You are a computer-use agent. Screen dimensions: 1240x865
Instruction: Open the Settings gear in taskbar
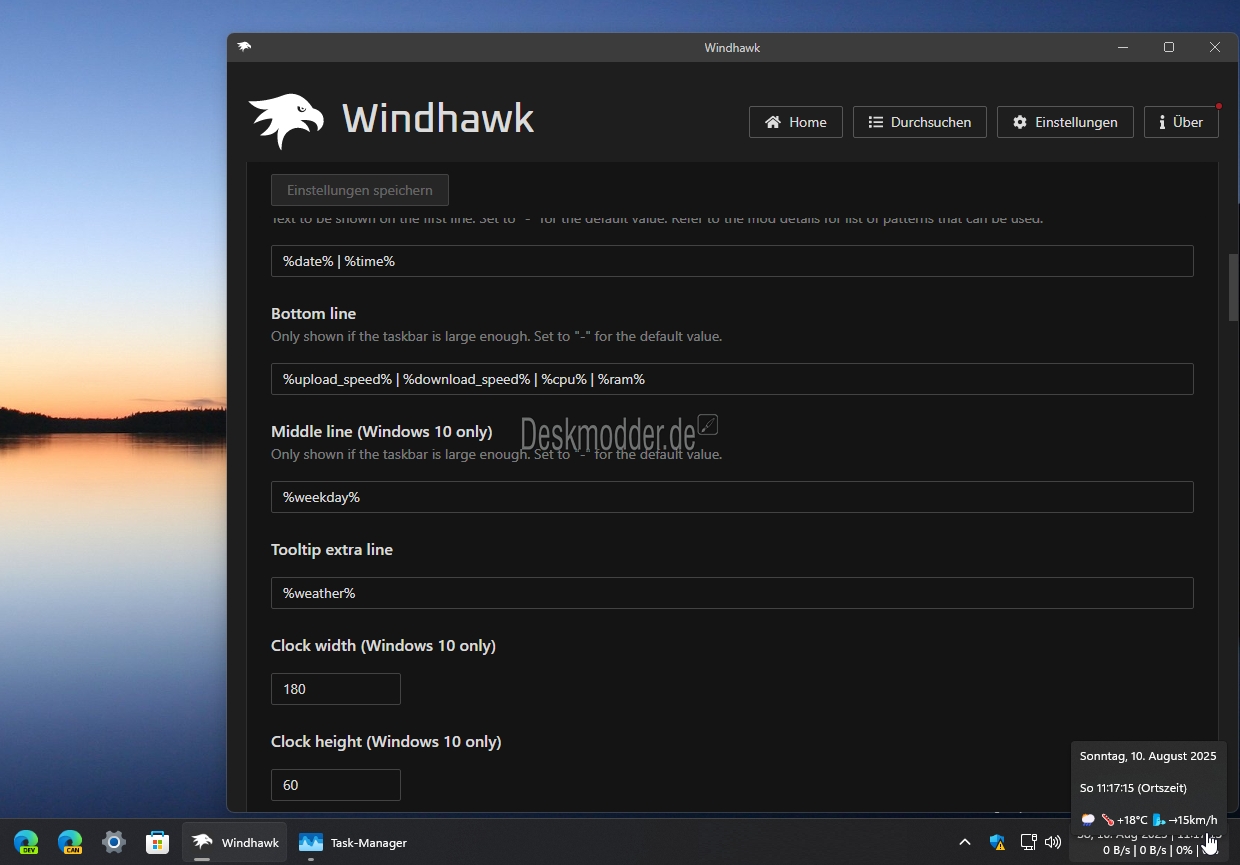[114, 842]
